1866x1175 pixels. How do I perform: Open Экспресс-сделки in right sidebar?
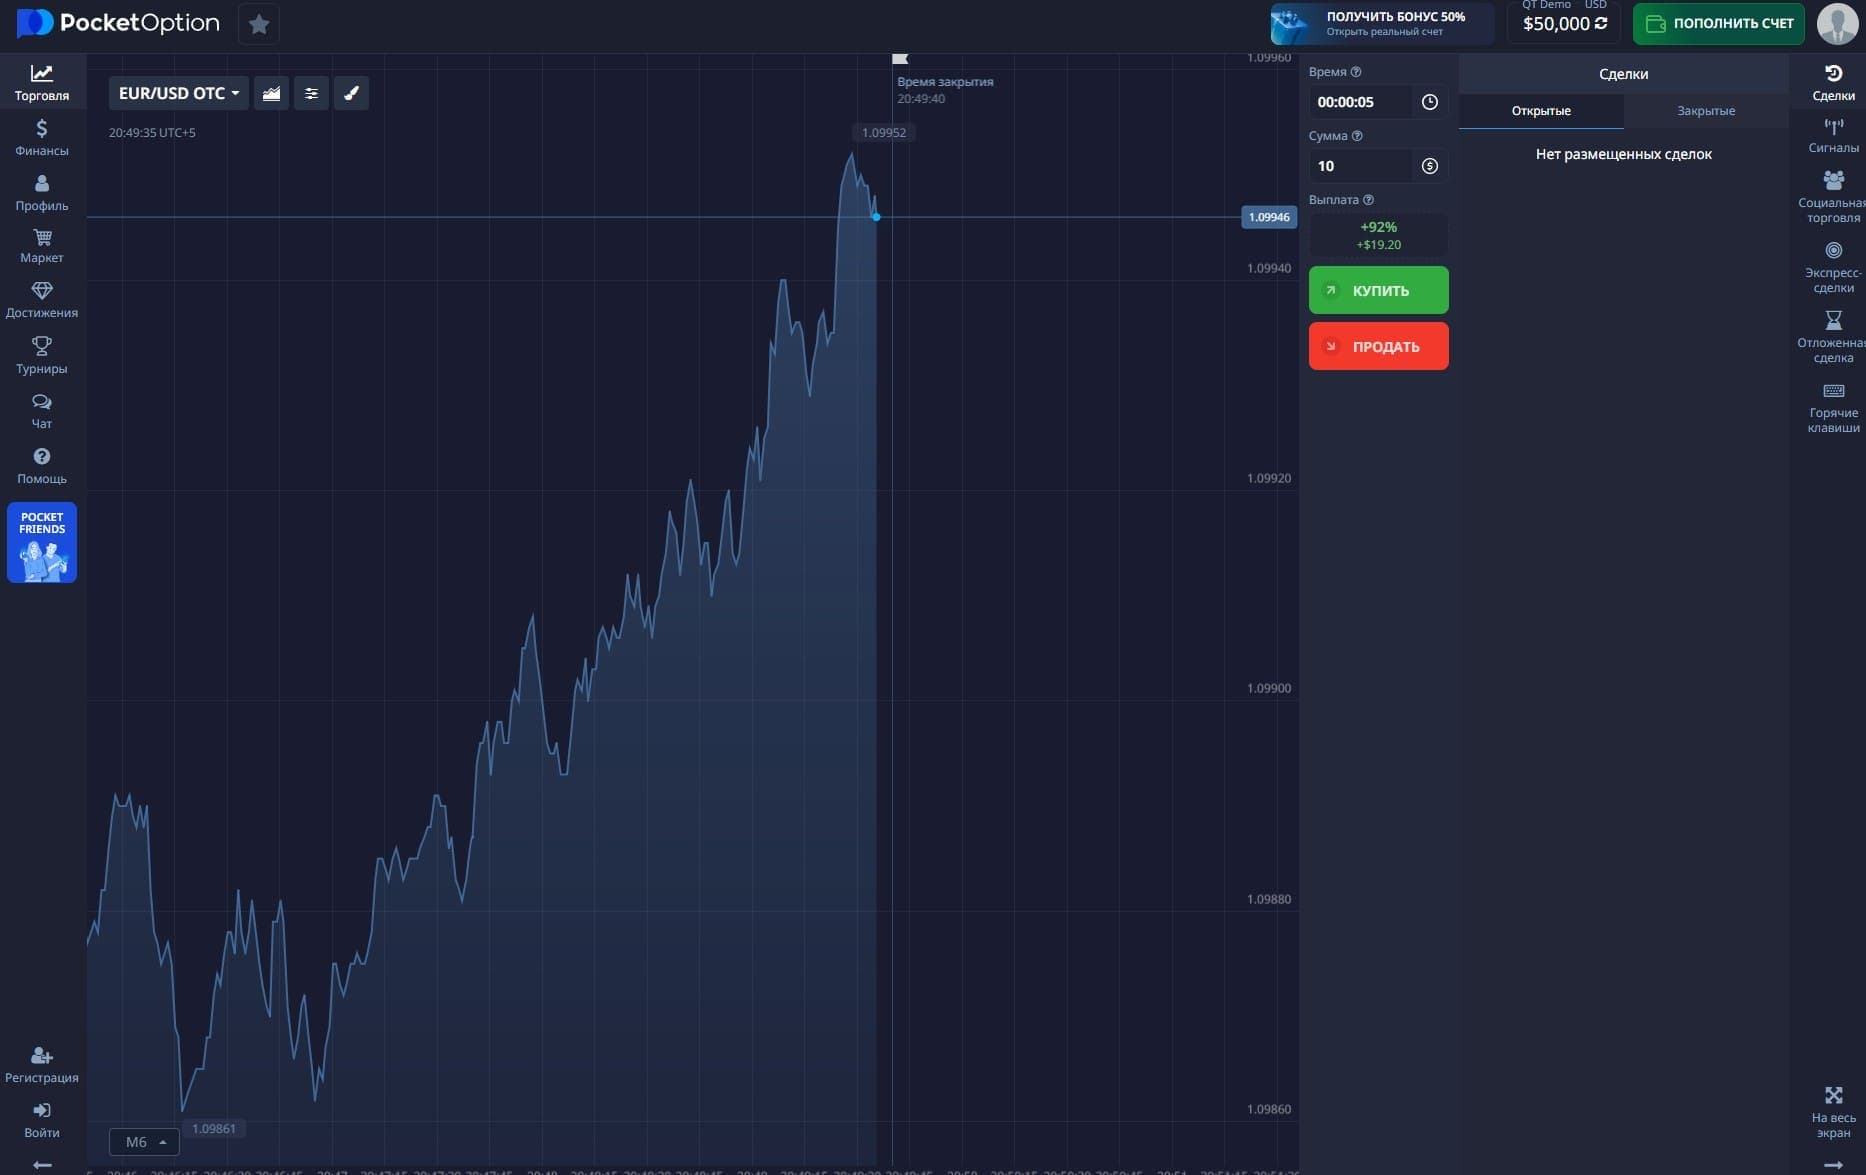[1833, 266]
